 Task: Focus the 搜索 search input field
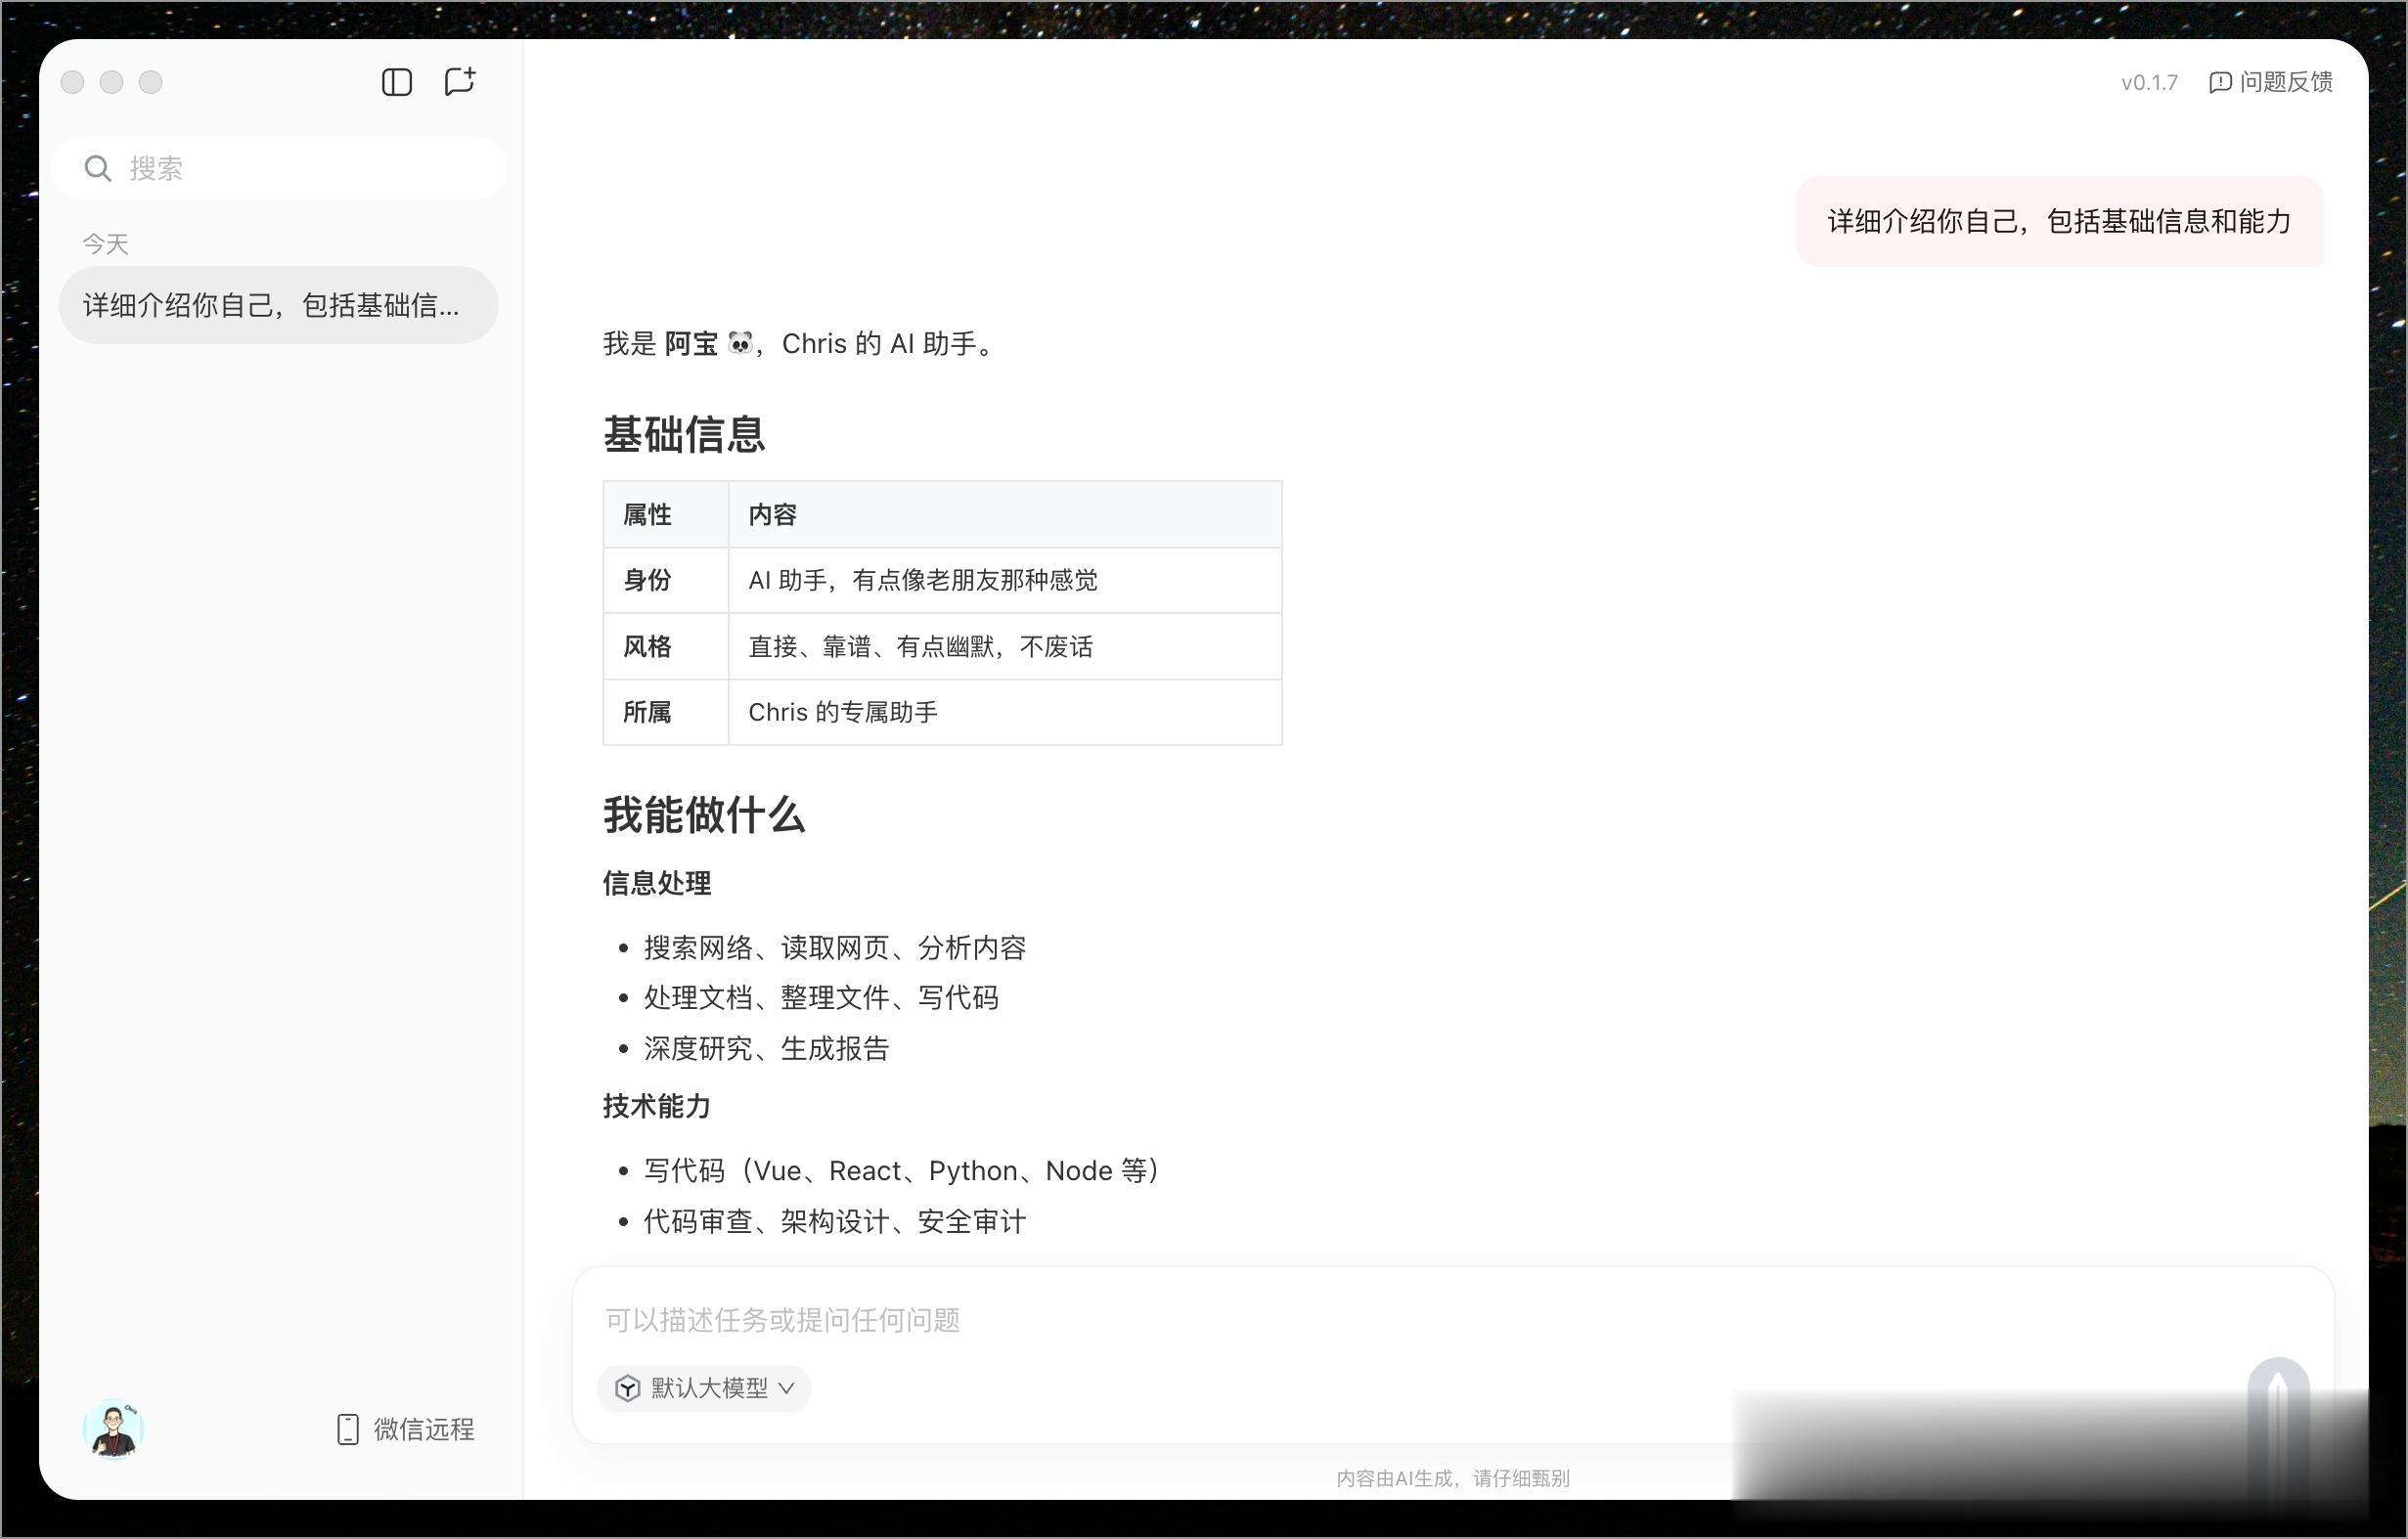click(300, 168)
